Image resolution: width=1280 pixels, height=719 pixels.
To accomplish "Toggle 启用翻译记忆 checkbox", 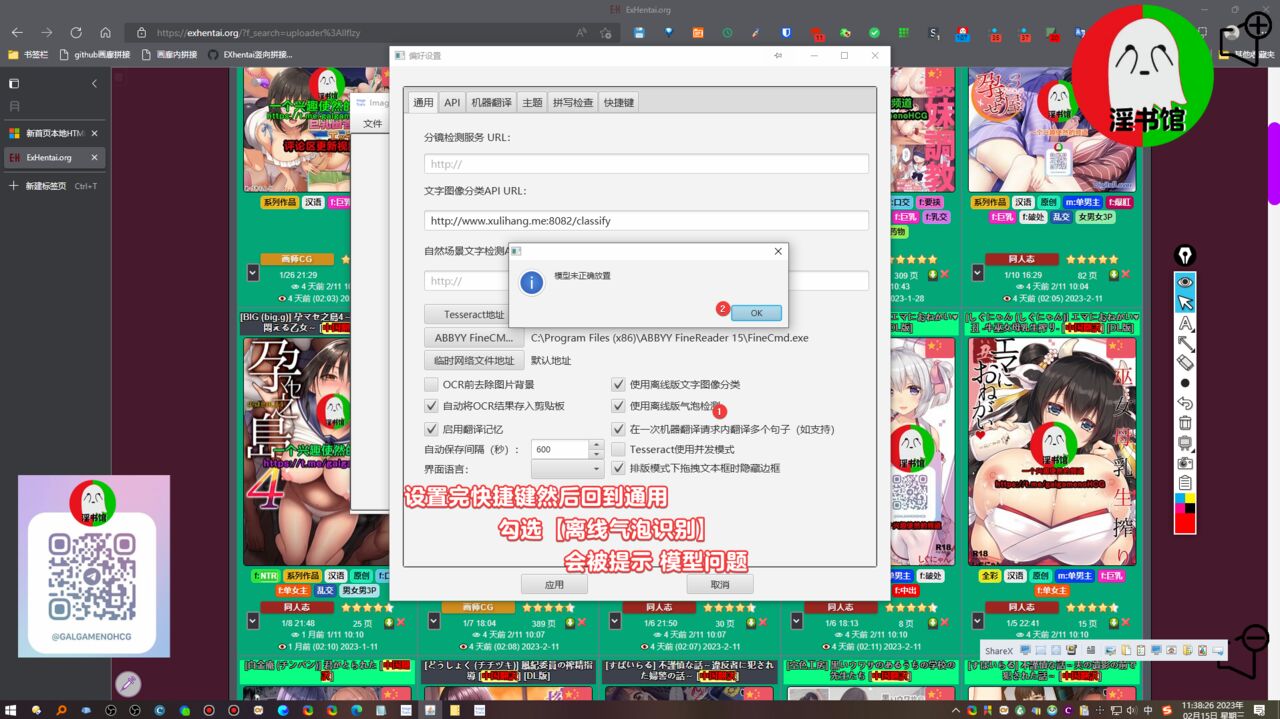I will point(432,429).
